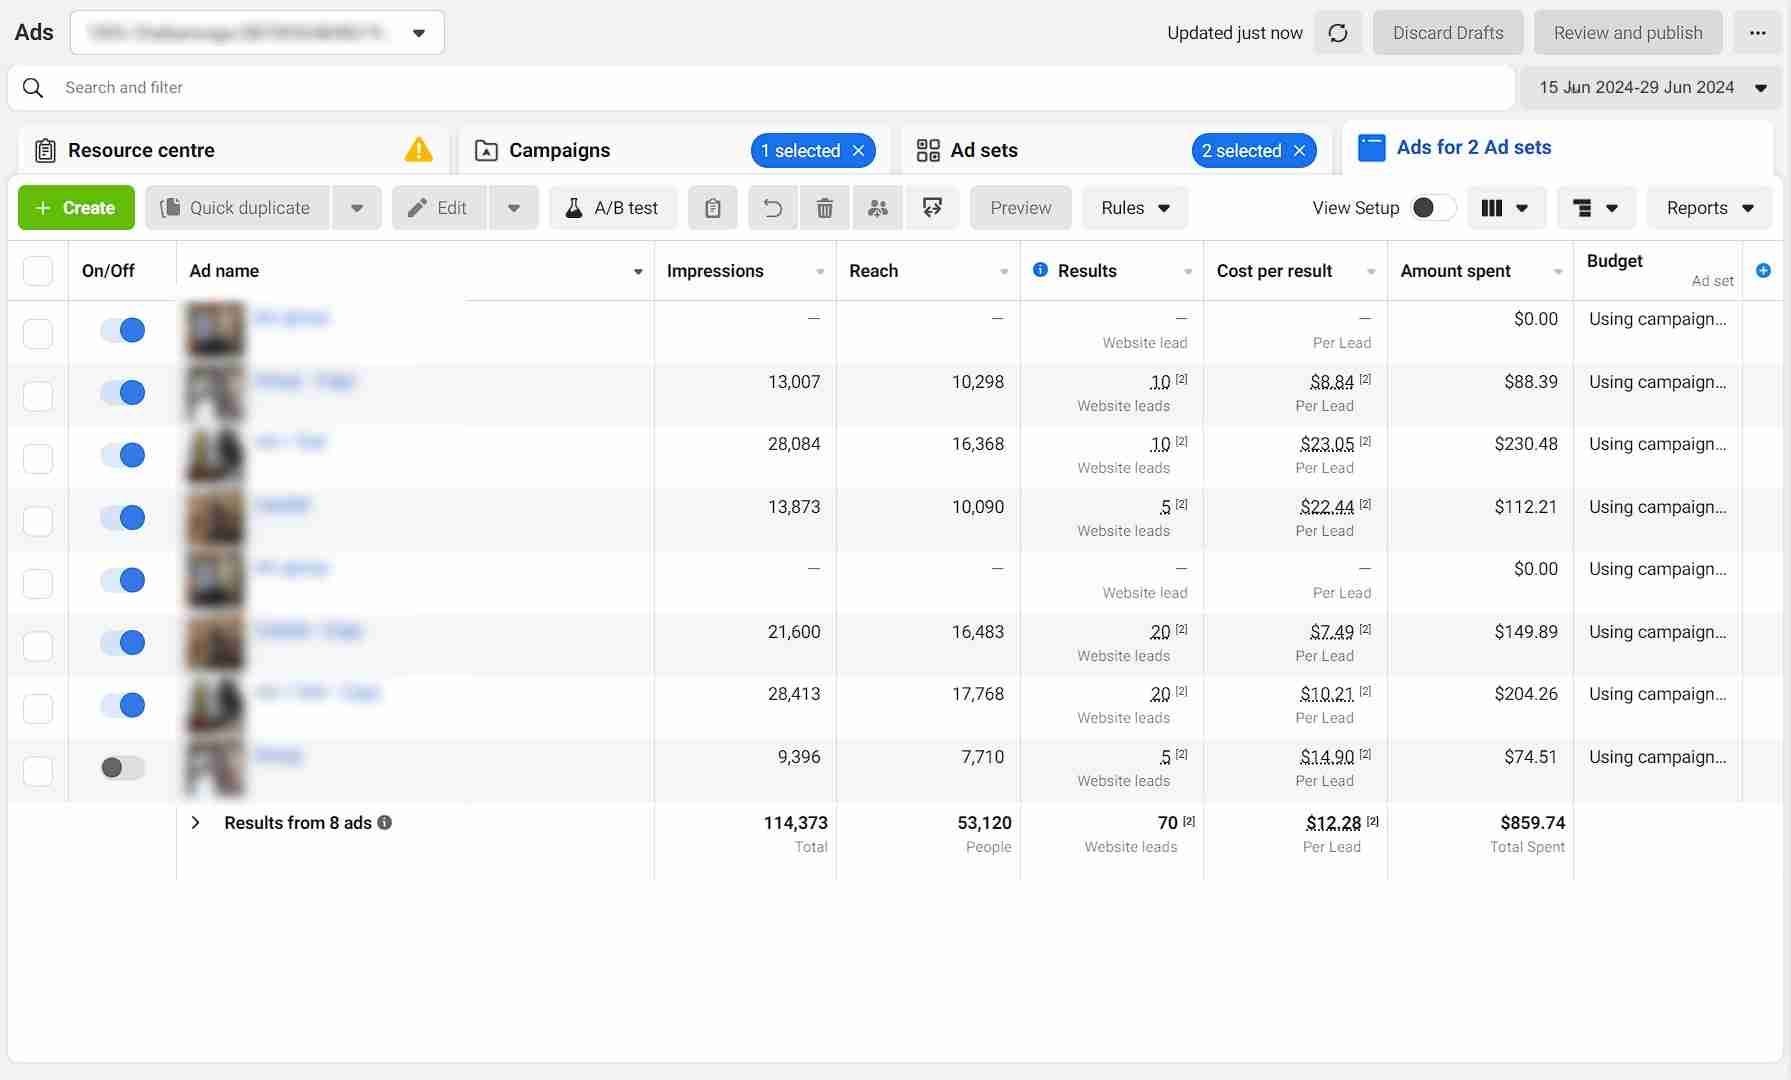Enable the toggle on the last ad row
The height and width of the screenshot is (1080, 1791).
120,768
